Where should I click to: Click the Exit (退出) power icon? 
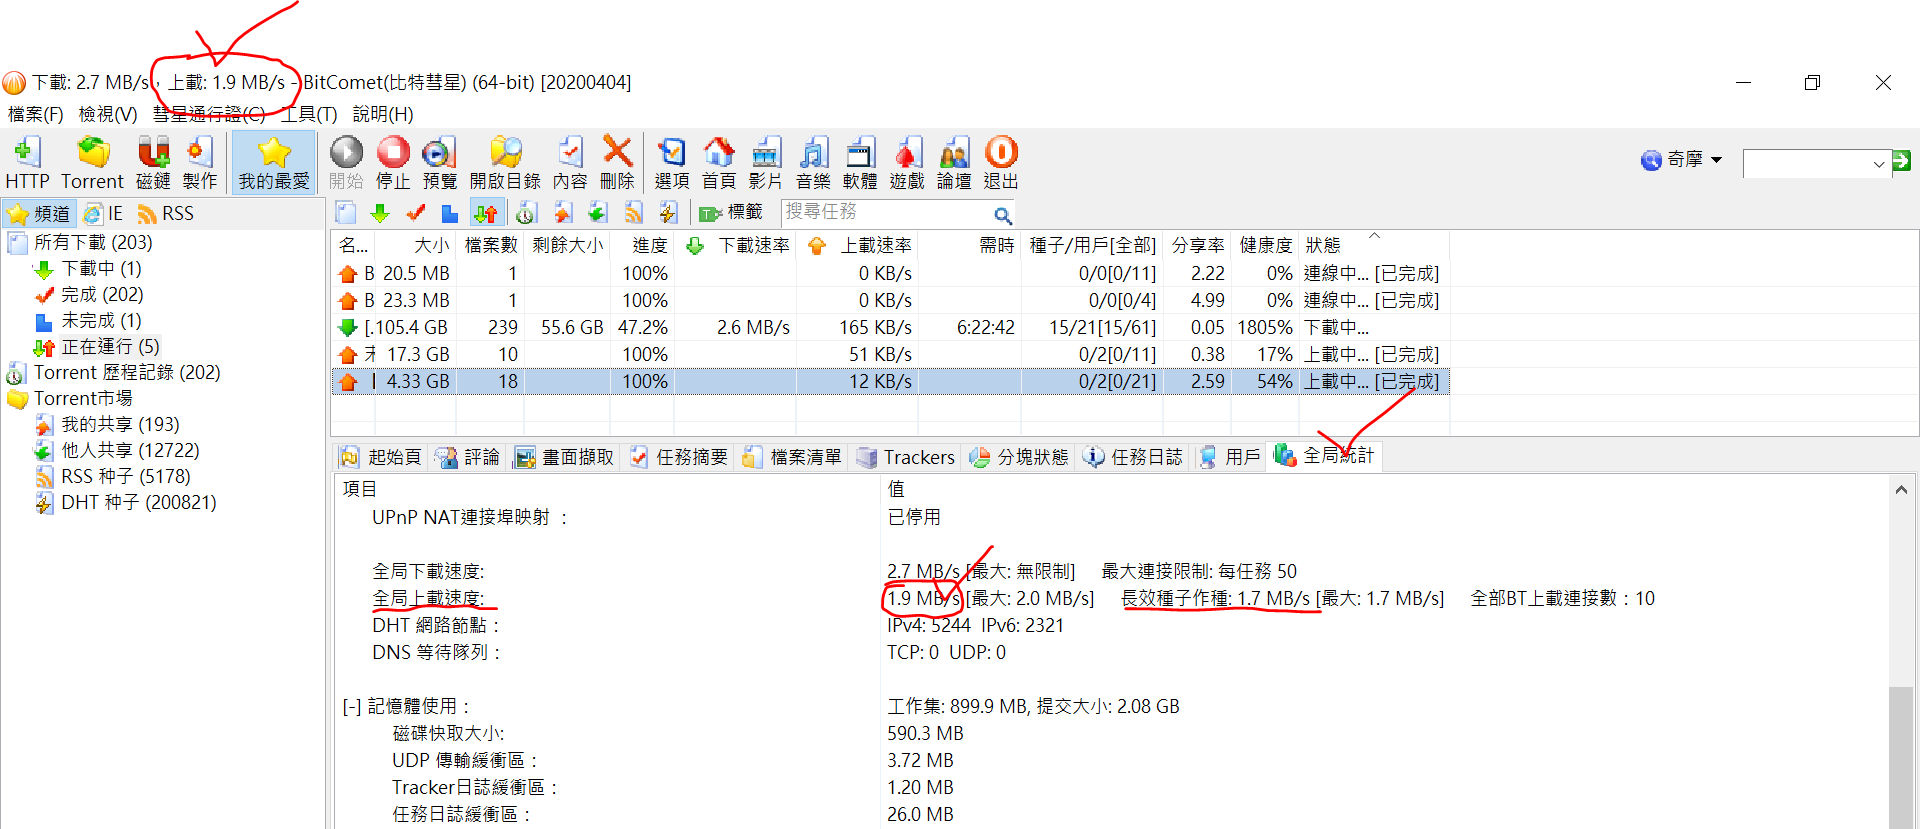click(1000, 162)
